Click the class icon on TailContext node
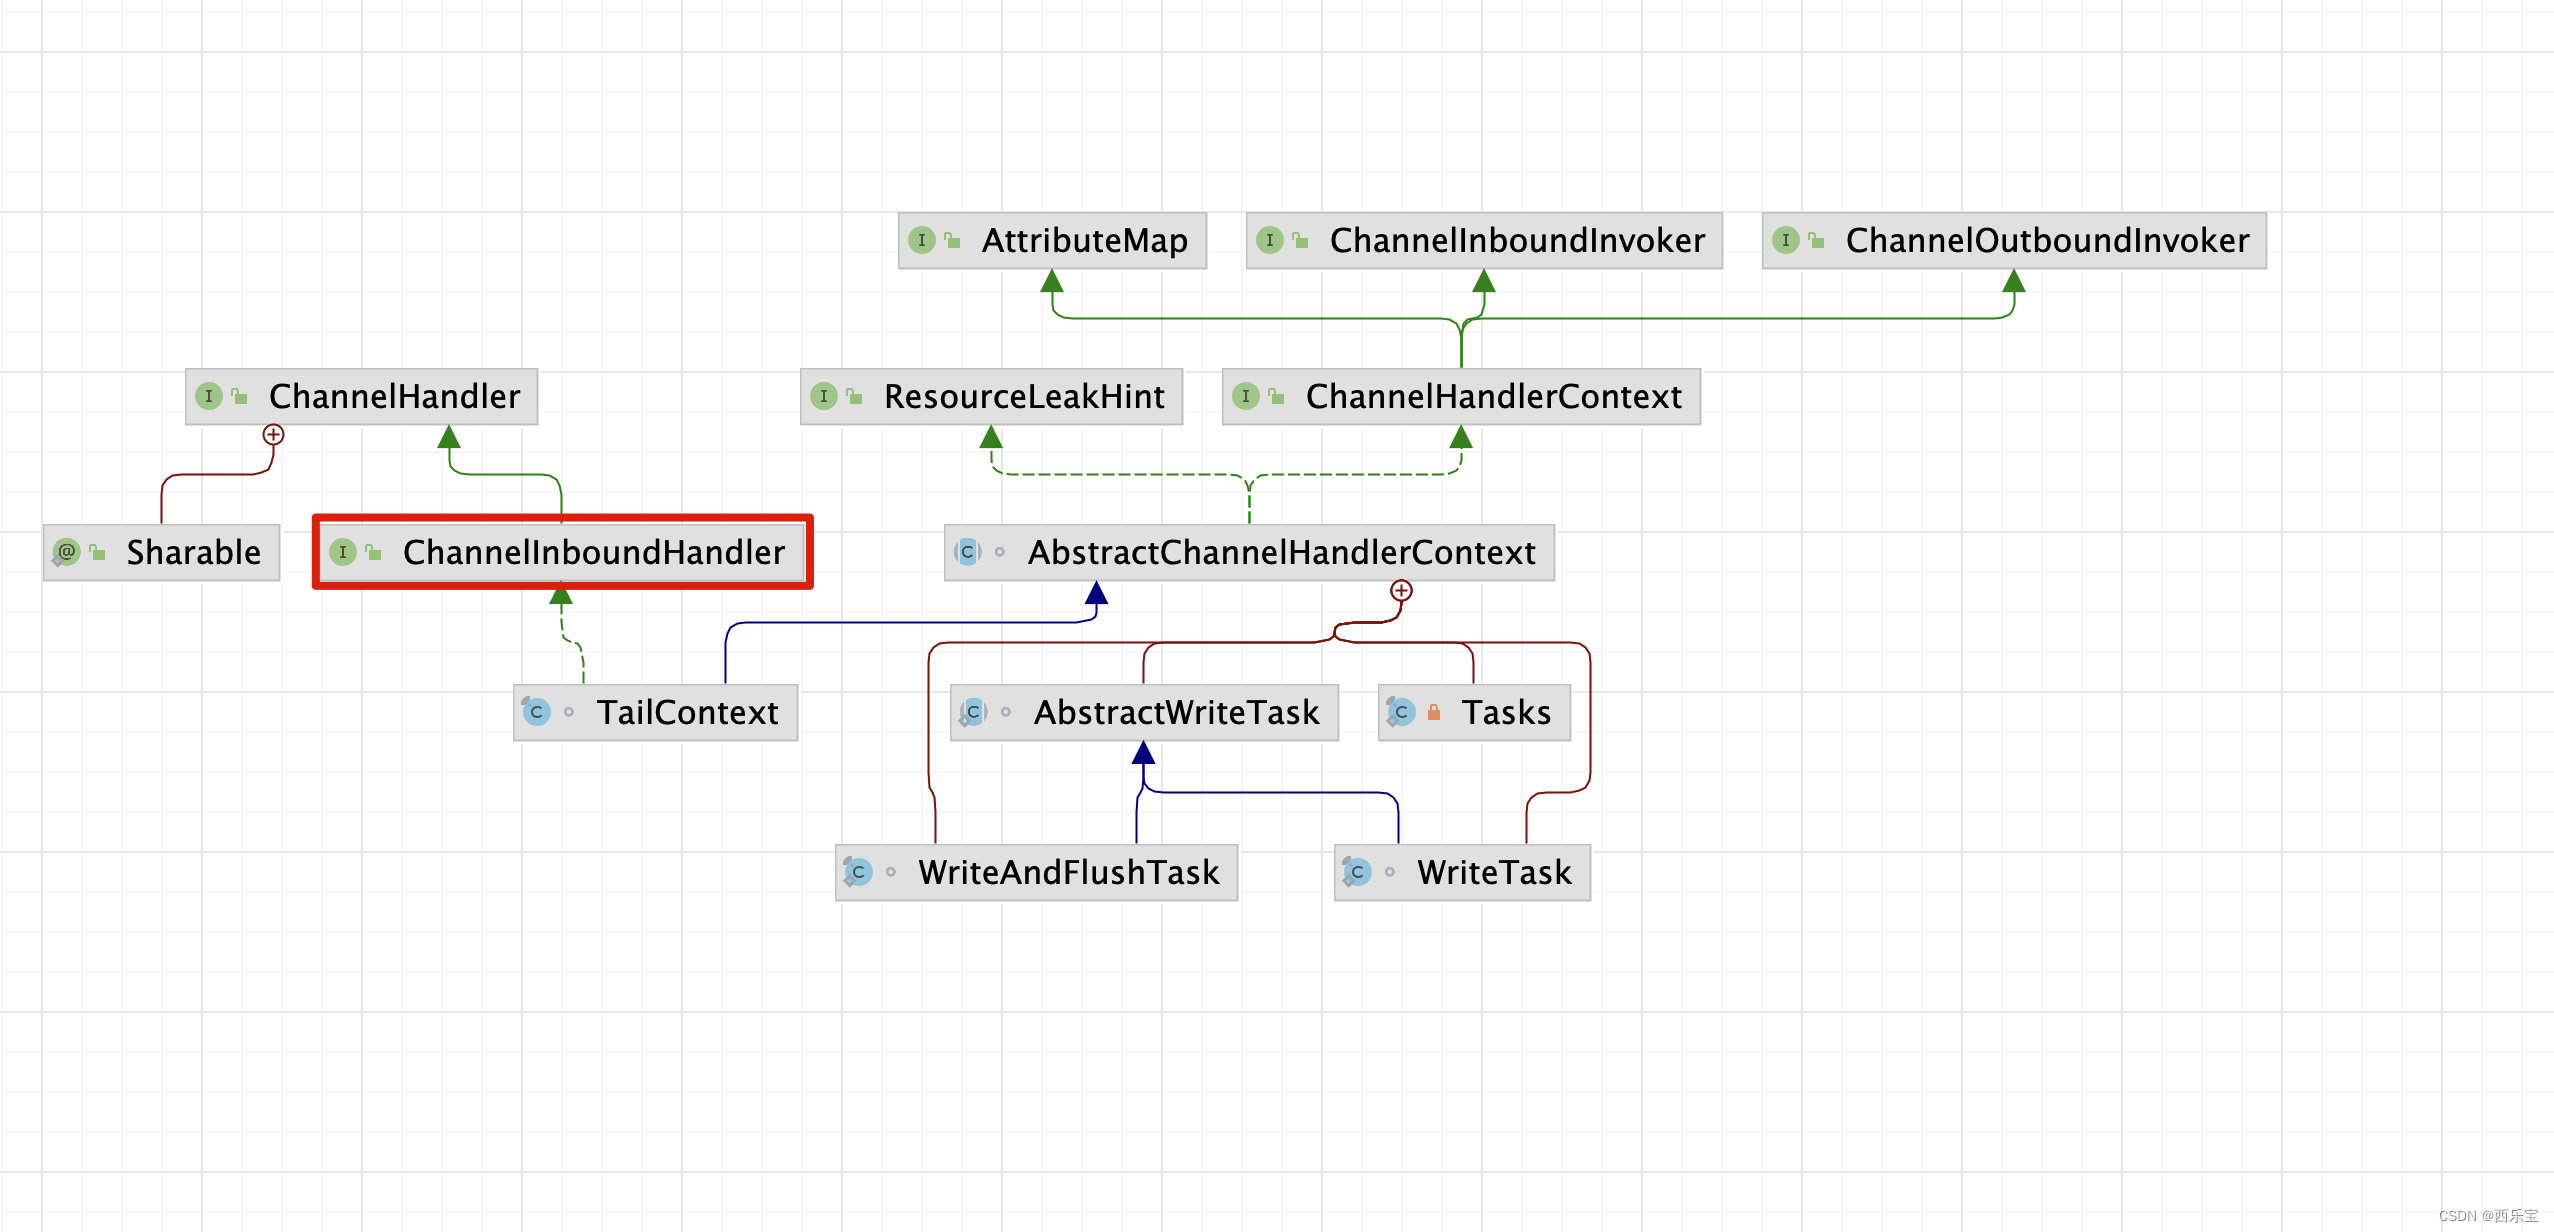Screen dimensions: 2554x1232 (x=536, y=712)
